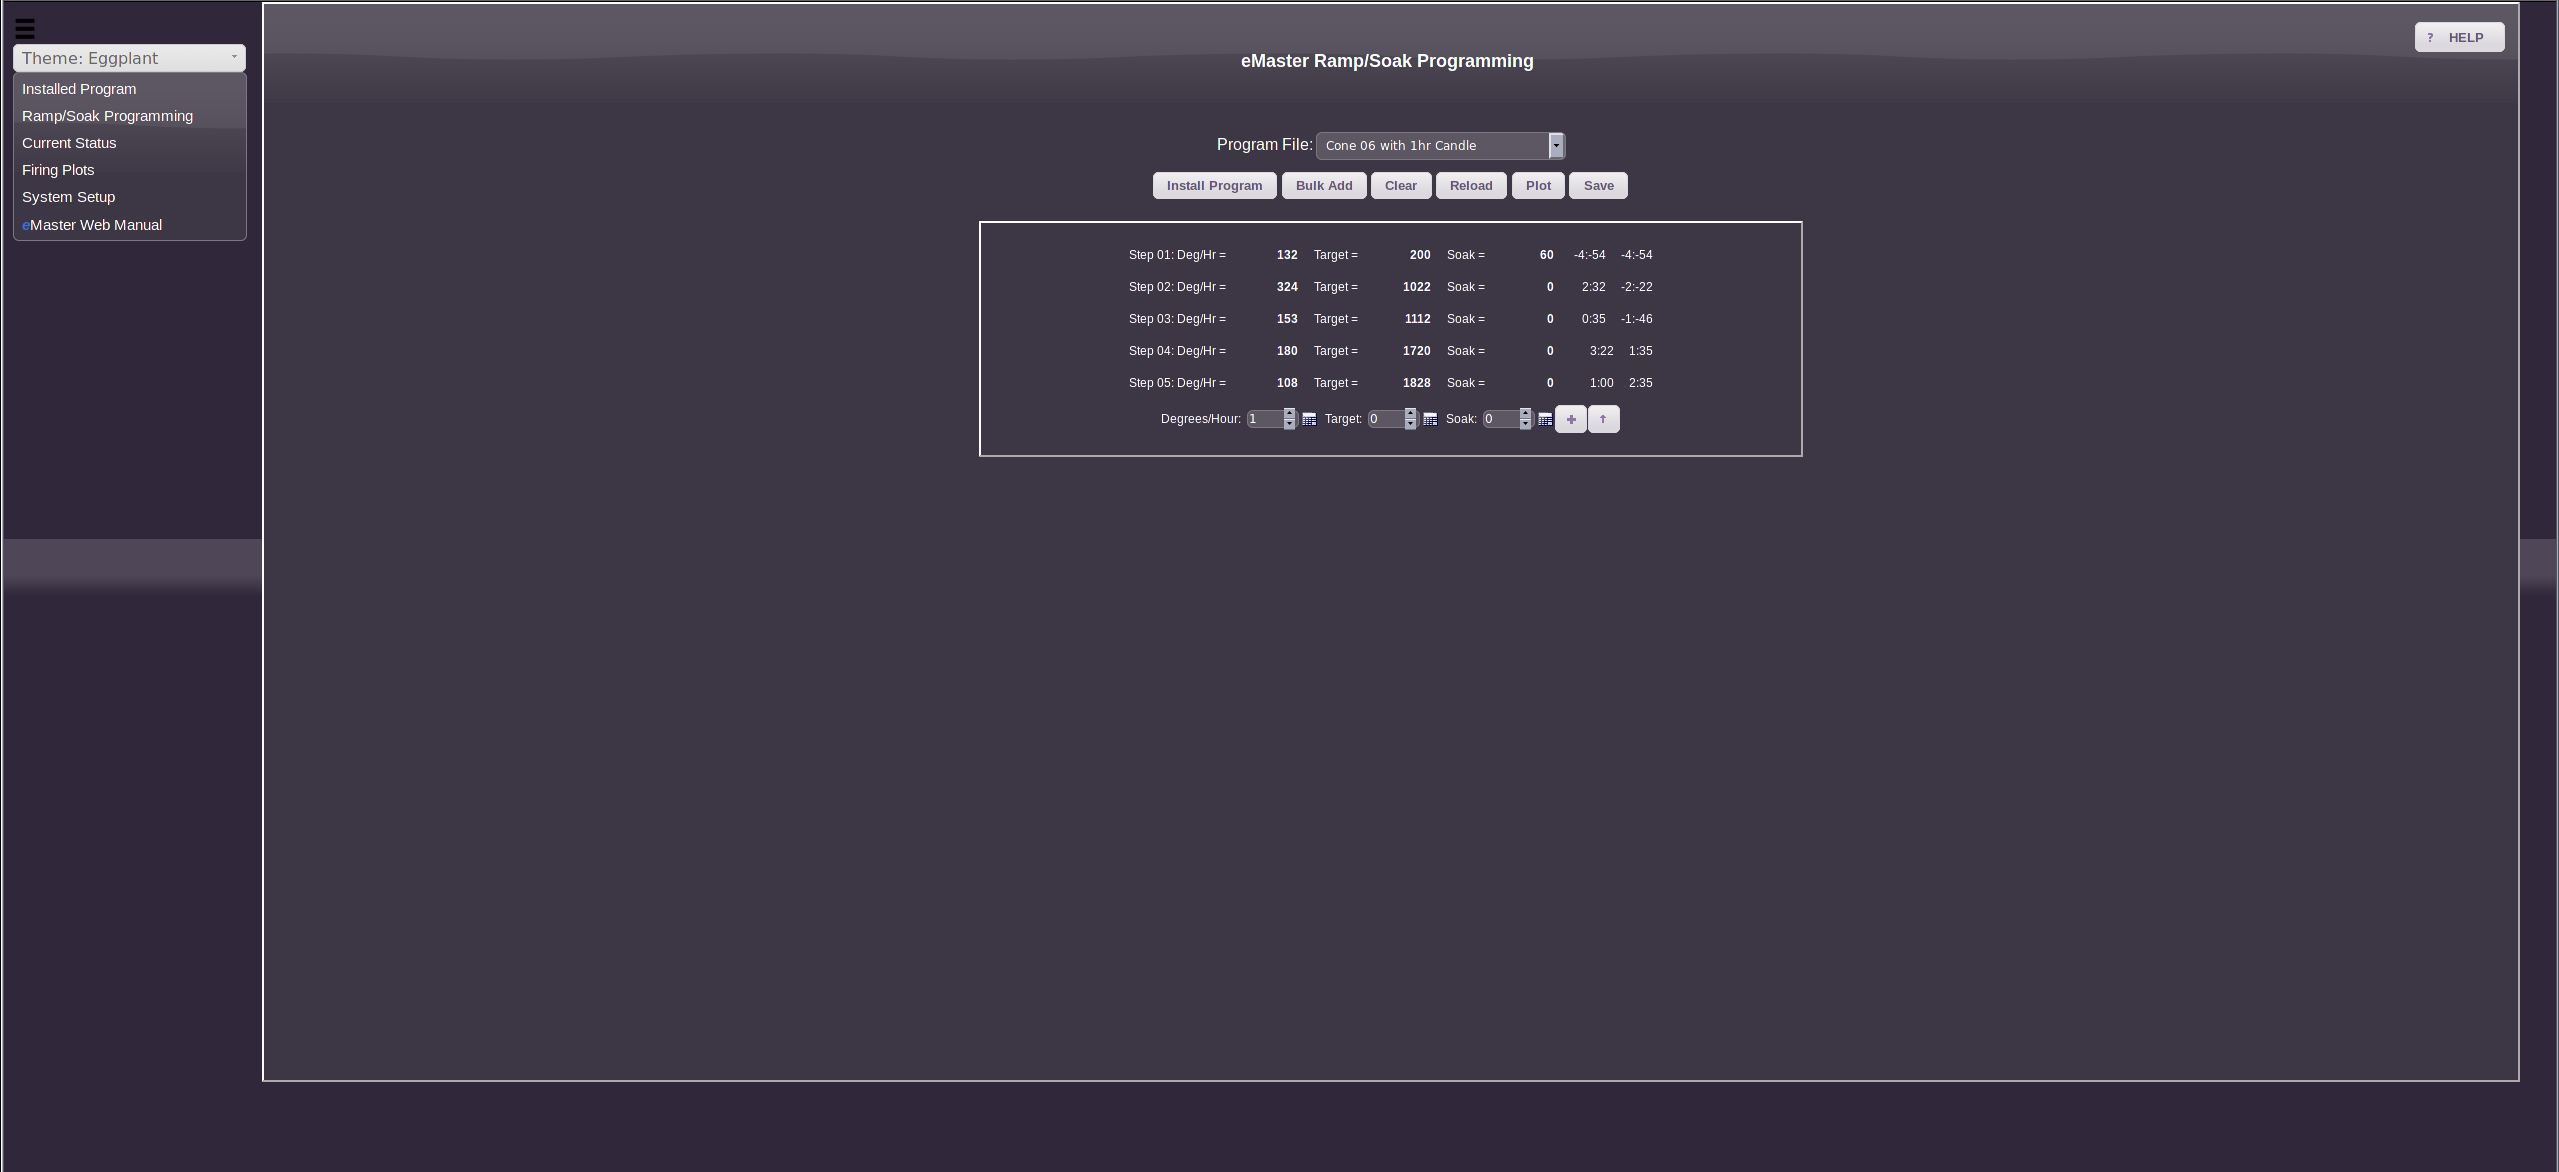Open the Theme: Eggplant dropdown
This screenshot has width=2559, height=1172.
[129, 58]
